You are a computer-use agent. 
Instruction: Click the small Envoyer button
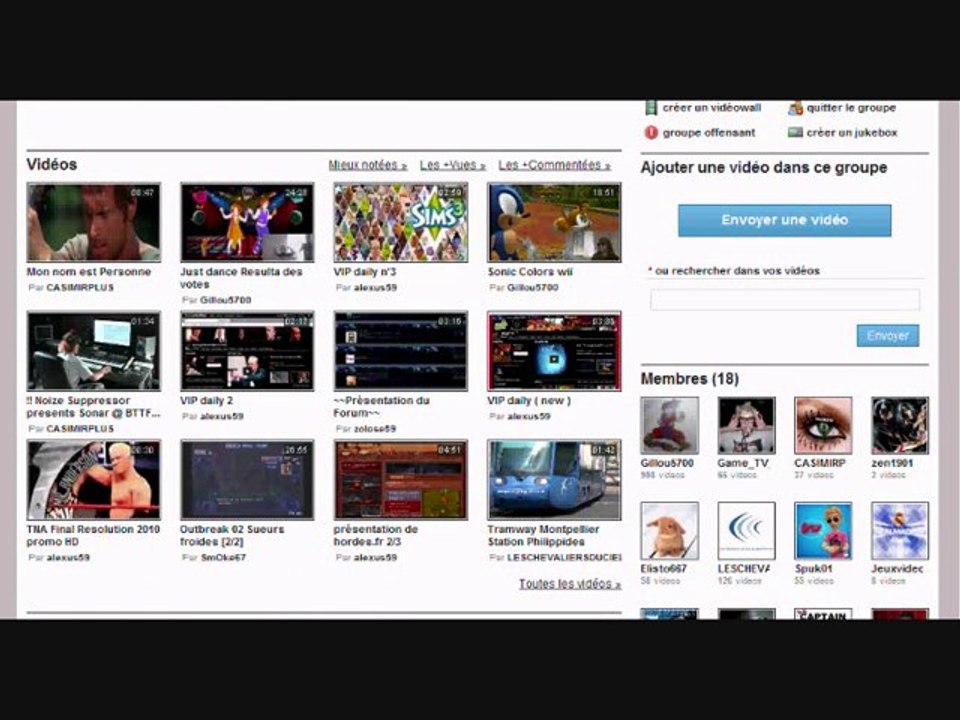[888, 336]
